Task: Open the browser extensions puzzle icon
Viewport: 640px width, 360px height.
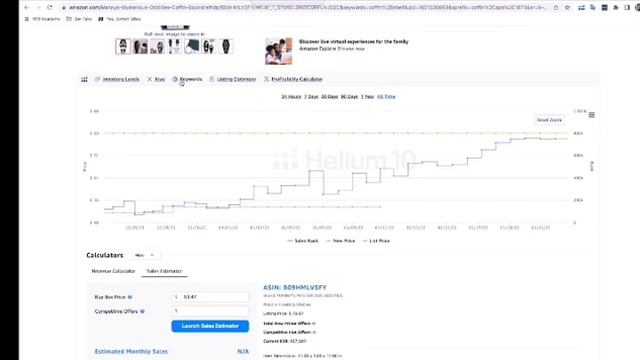Action: pyautogui.click(x=616, y=7)
